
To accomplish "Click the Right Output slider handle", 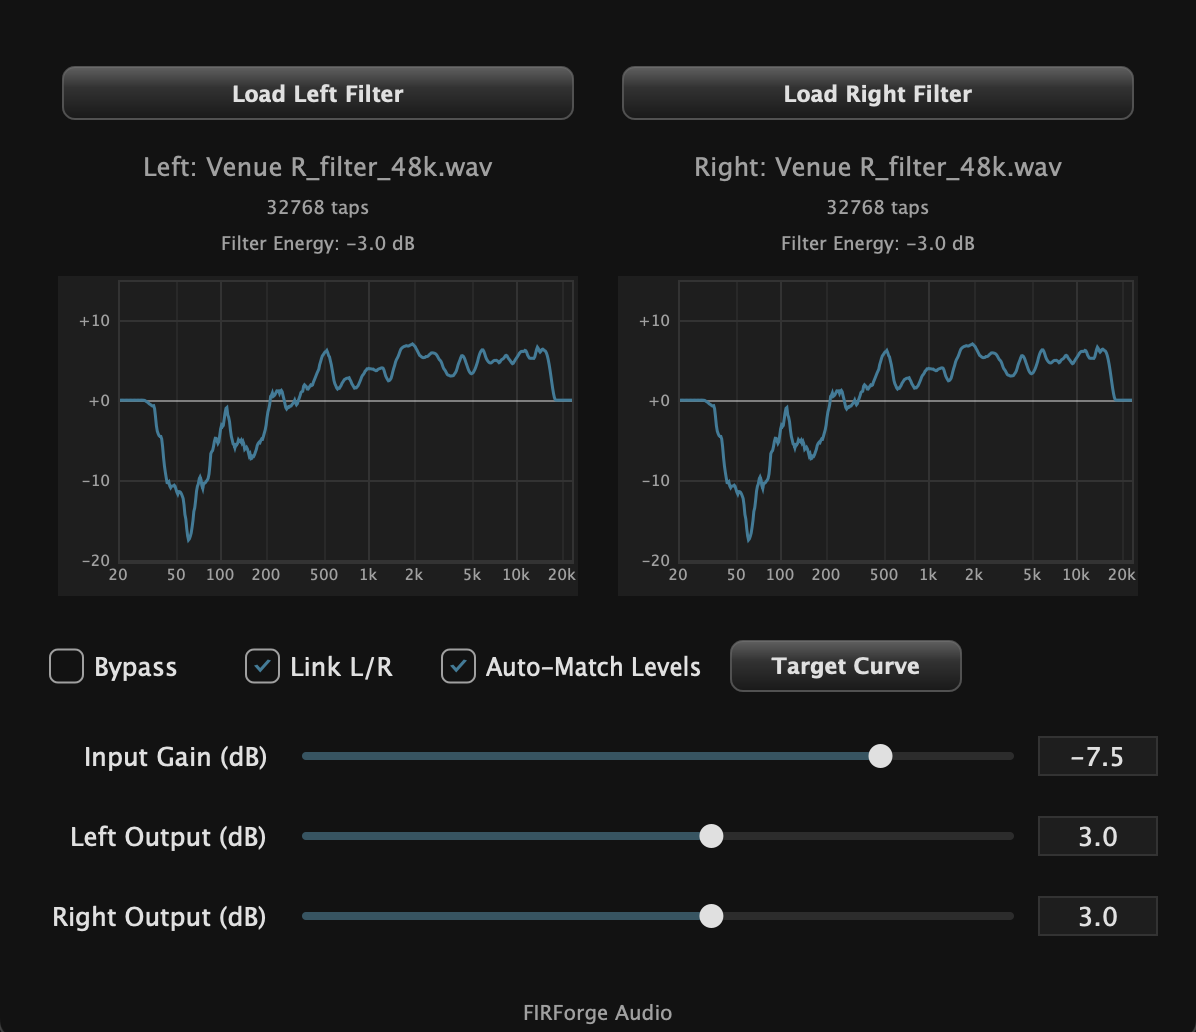I will tap(711, 916).
